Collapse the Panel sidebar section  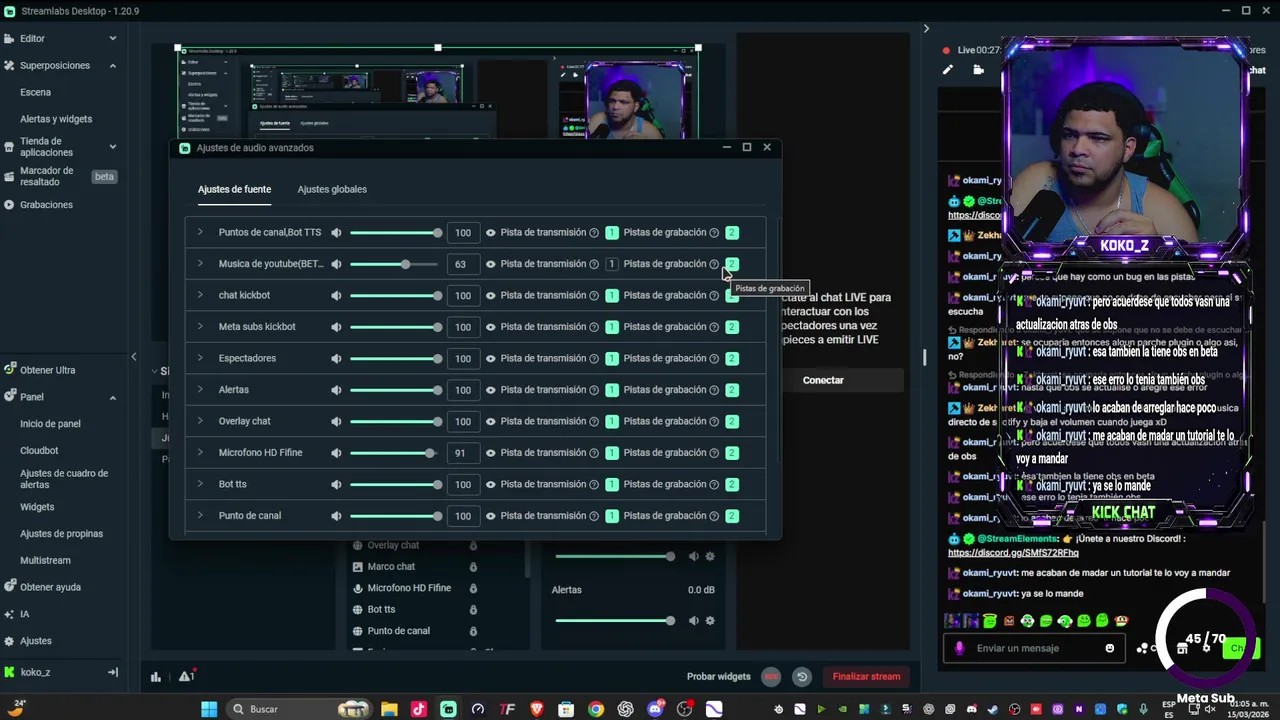112,397
